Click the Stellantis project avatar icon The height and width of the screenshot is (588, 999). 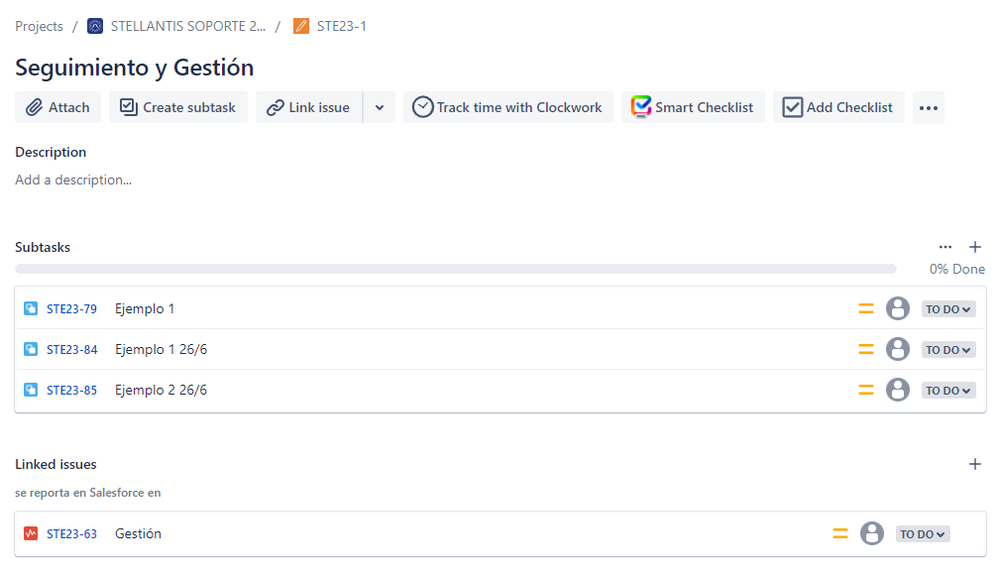coord(95,26)
